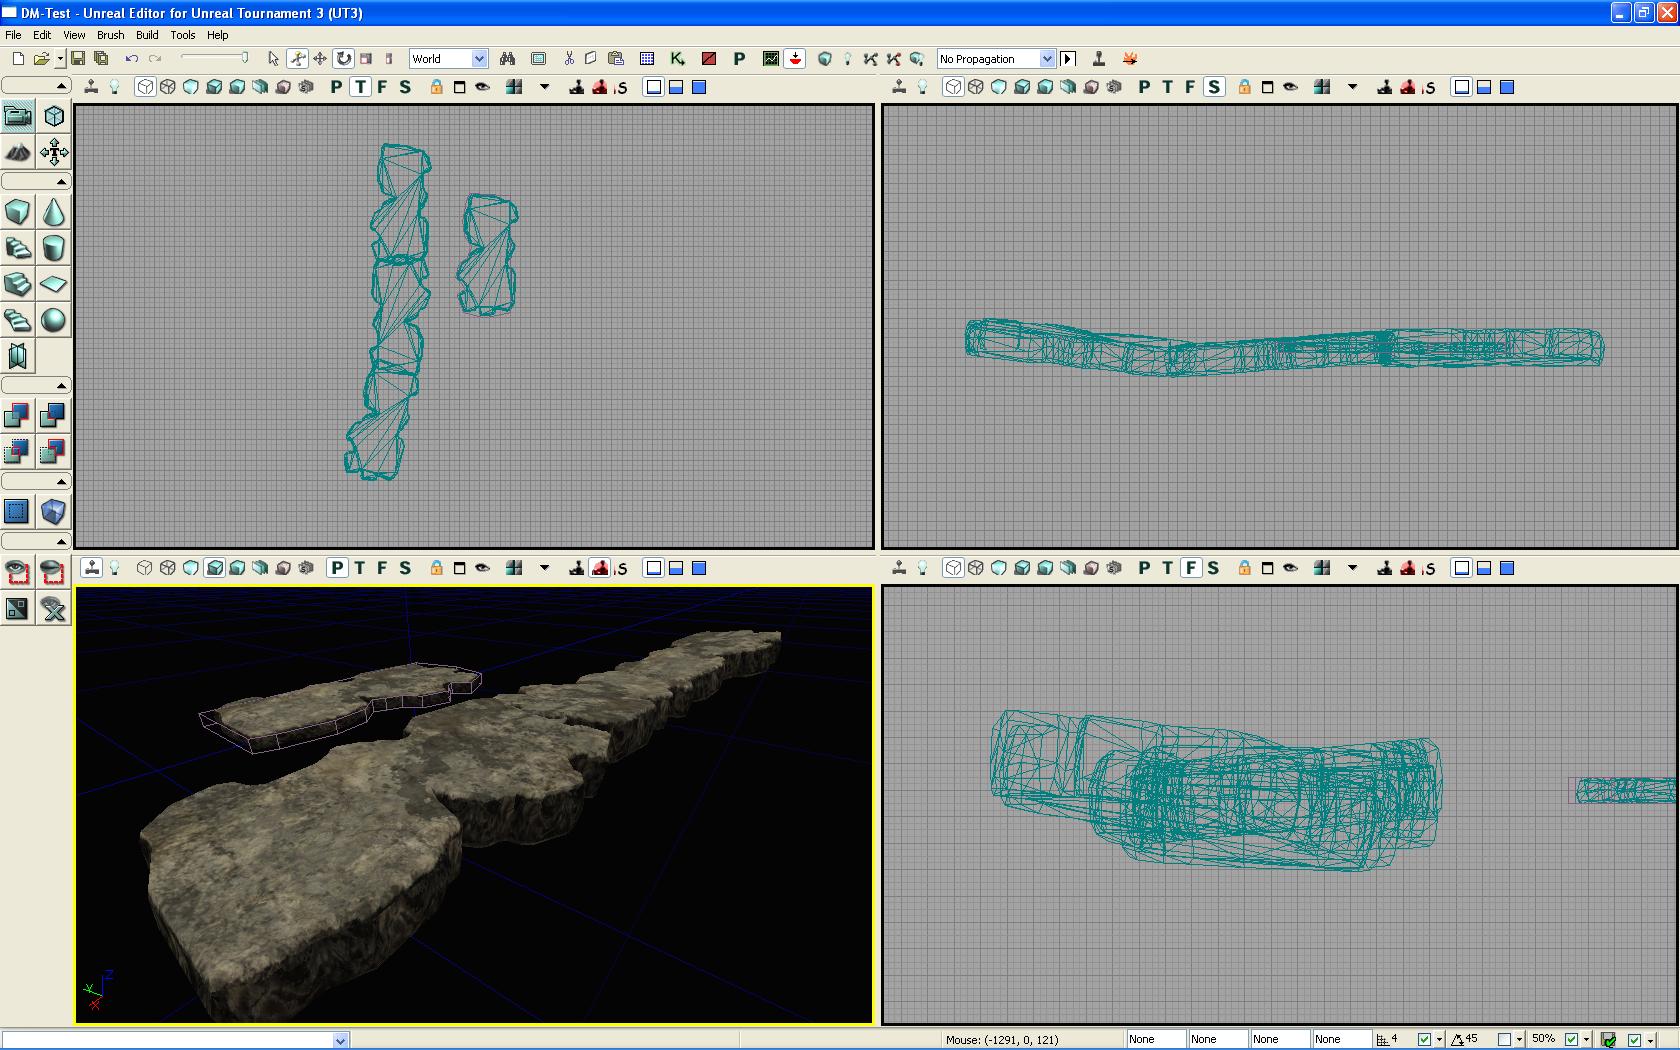The width and height of the screenshot is (1680, 1050).
Task: Toggle the rotation snap checkbox beside 45
Action: click(1504, 1040)
